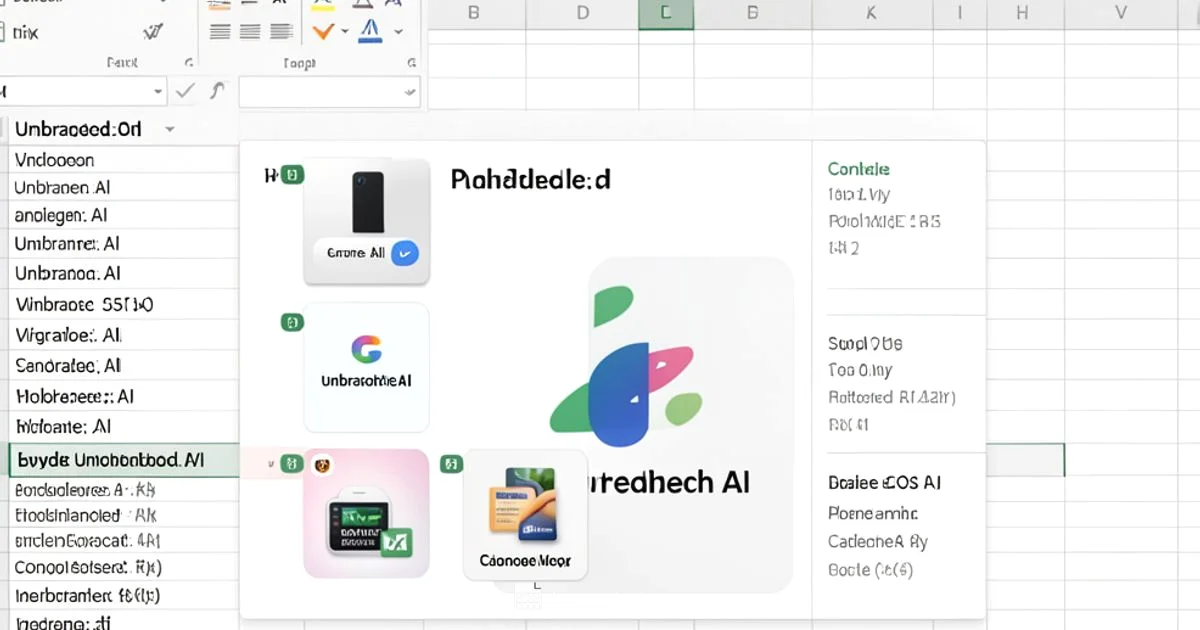
Task: Click the Dealee EOS AI link
Action: click(884, 482)
